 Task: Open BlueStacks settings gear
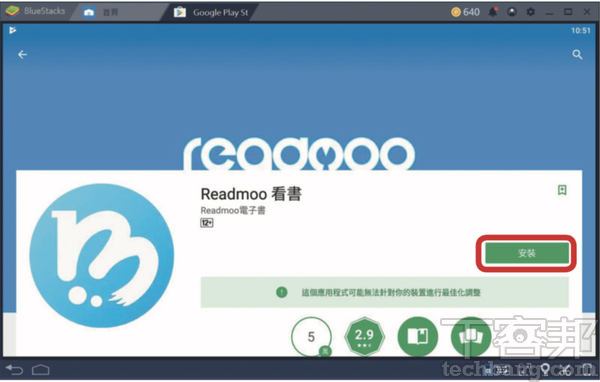(x=530, y=12)
